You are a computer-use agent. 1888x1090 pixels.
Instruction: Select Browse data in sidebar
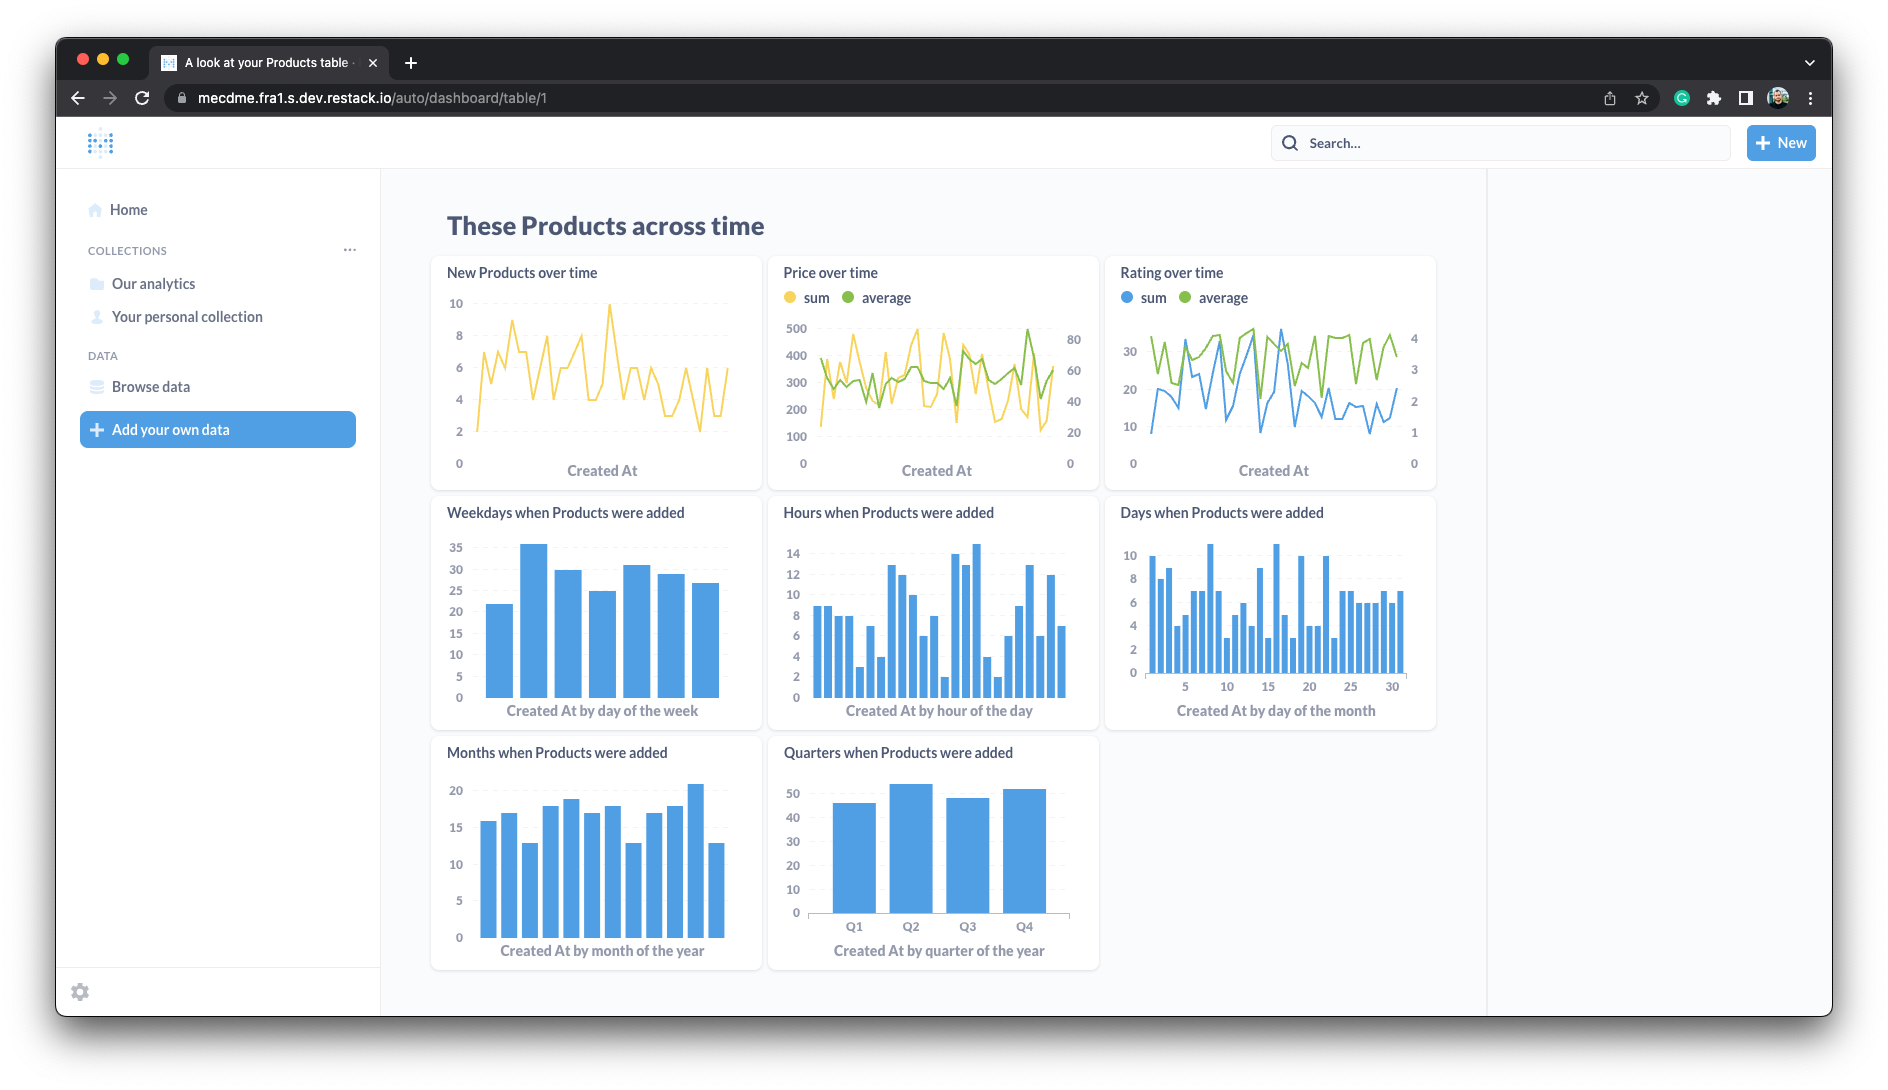[x=150, y=387]
